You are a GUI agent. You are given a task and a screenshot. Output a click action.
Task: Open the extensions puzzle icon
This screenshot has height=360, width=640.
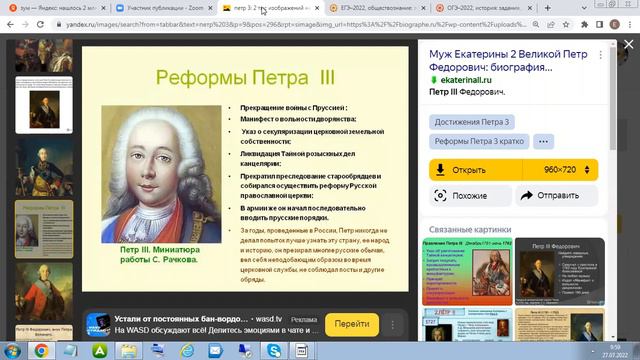coord(584,24)
